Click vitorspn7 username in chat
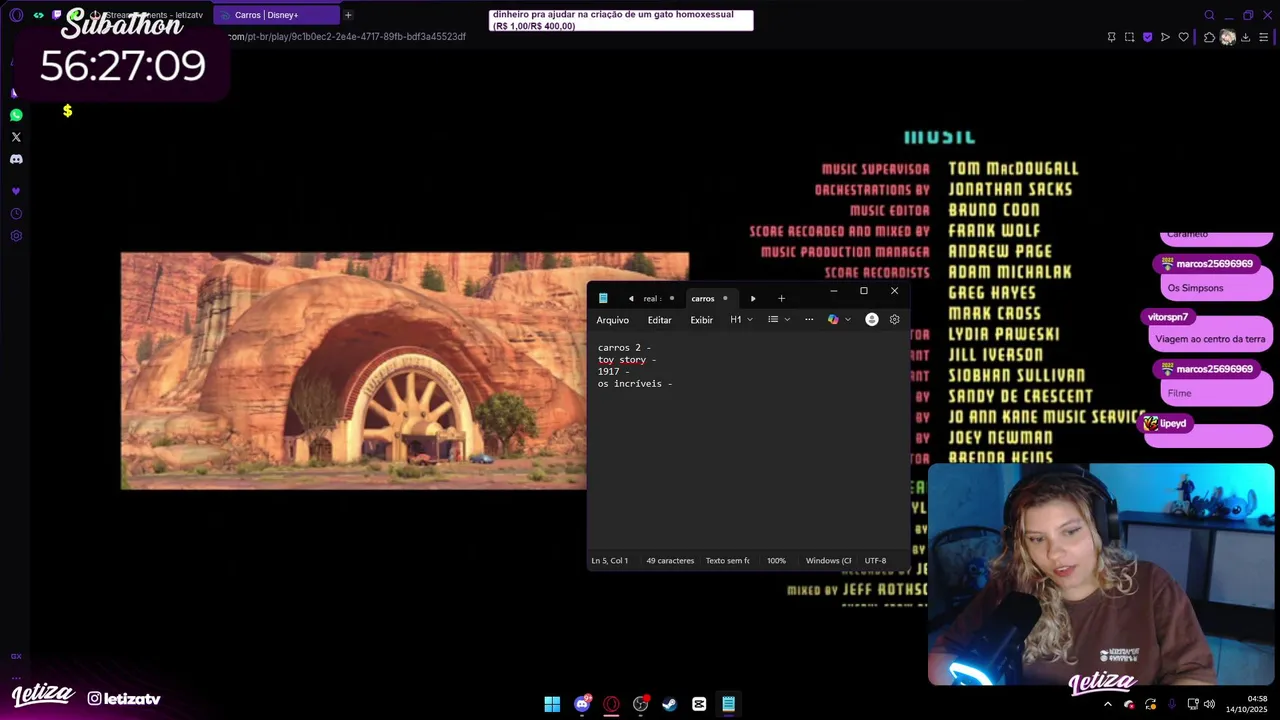This screenshot has width=1280, height=720. (x=1168, y=317)
